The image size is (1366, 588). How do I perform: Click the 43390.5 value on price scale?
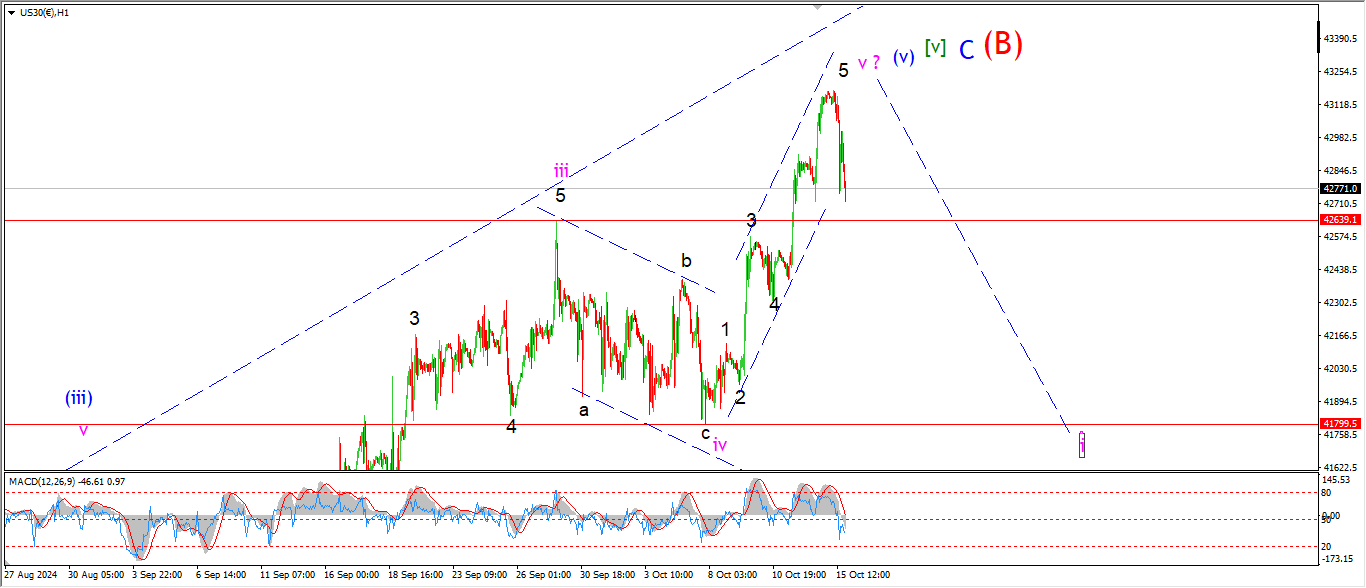(1339, 38)
